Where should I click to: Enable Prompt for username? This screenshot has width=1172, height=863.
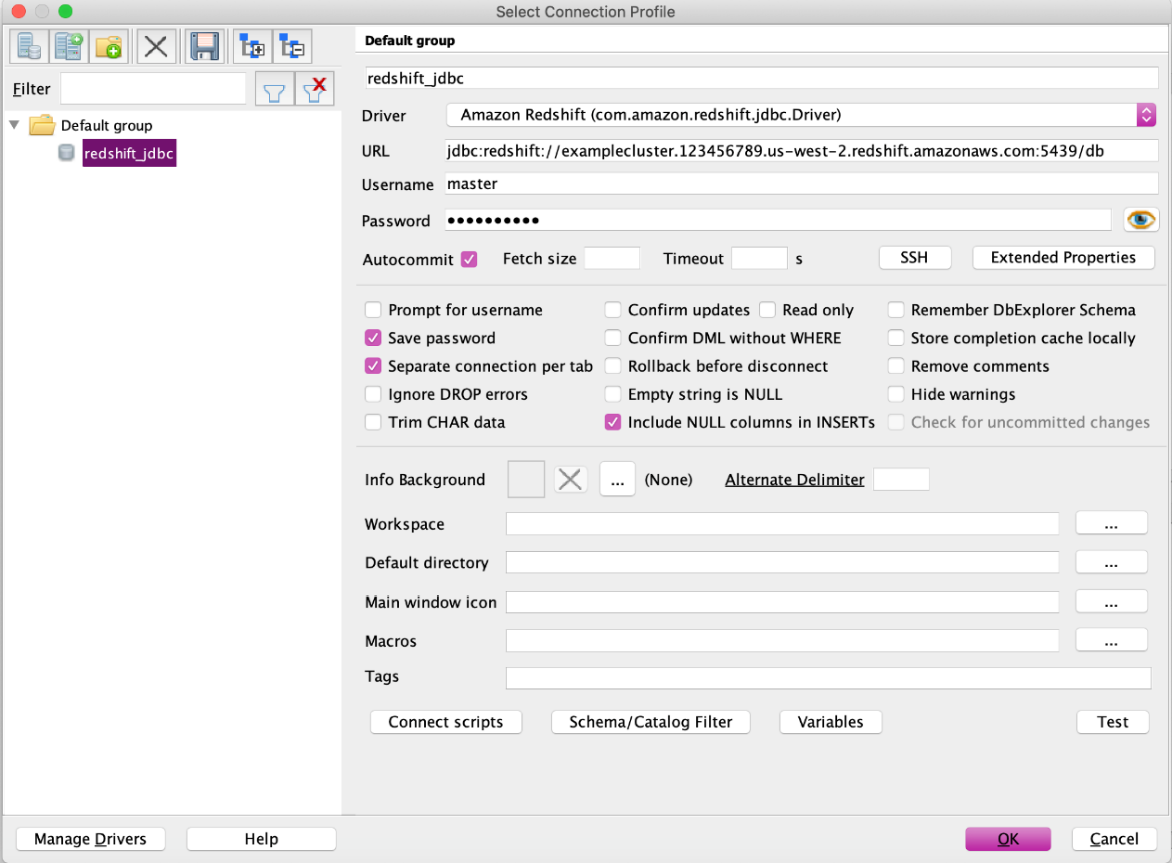[373, 310]
